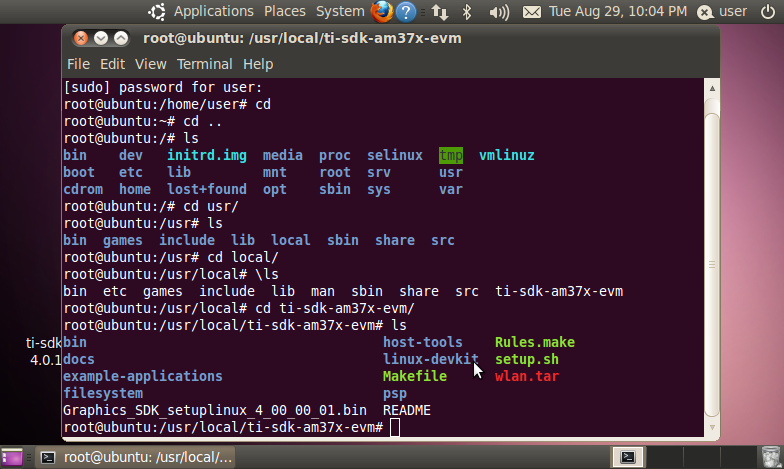Viewport: 784px width, 469px height.
Task: Open the Applications menu
Action: pos(214,11)
